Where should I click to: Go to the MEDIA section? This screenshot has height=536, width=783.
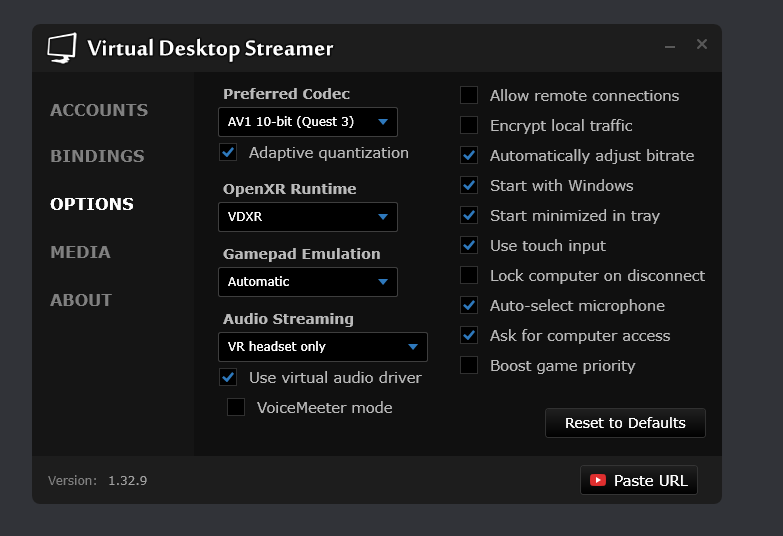point(80,252)
